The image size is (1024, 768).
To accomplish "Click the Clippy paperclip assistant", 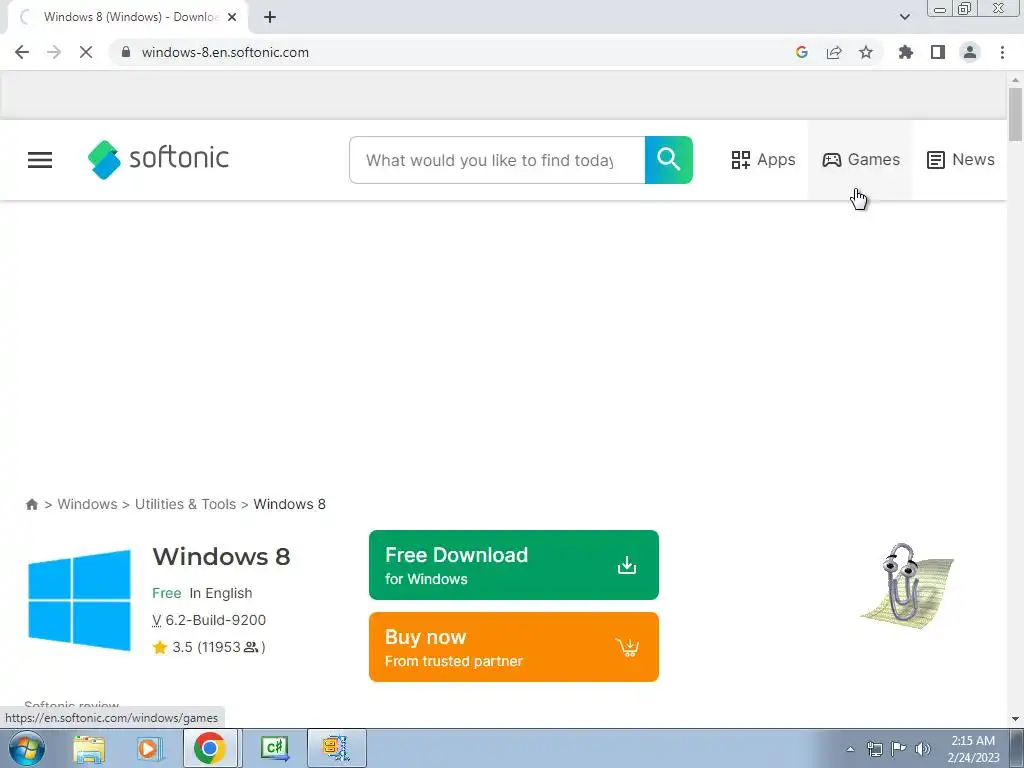I will pyautogui.click(x=906, y=586).
